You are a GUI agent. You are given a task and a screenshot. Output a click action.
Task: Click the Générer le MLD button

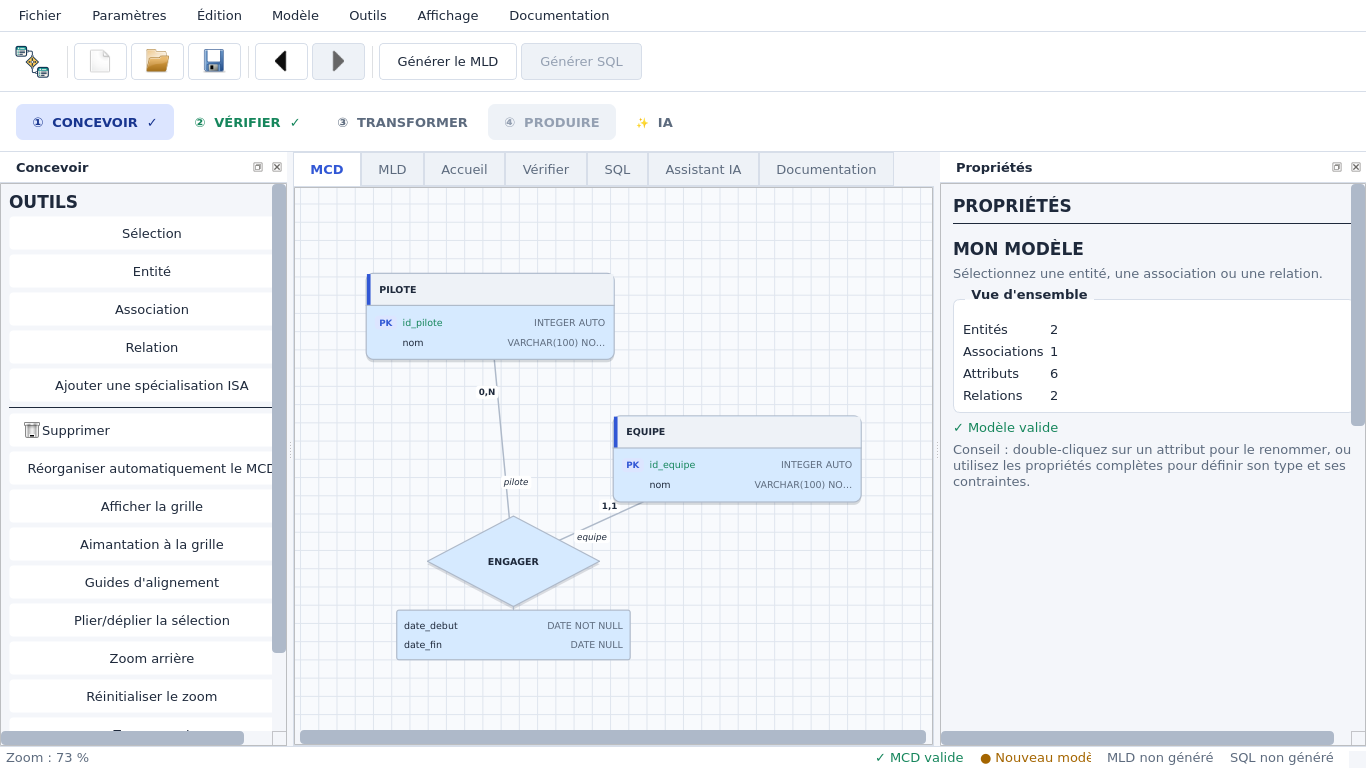point(448,61)
